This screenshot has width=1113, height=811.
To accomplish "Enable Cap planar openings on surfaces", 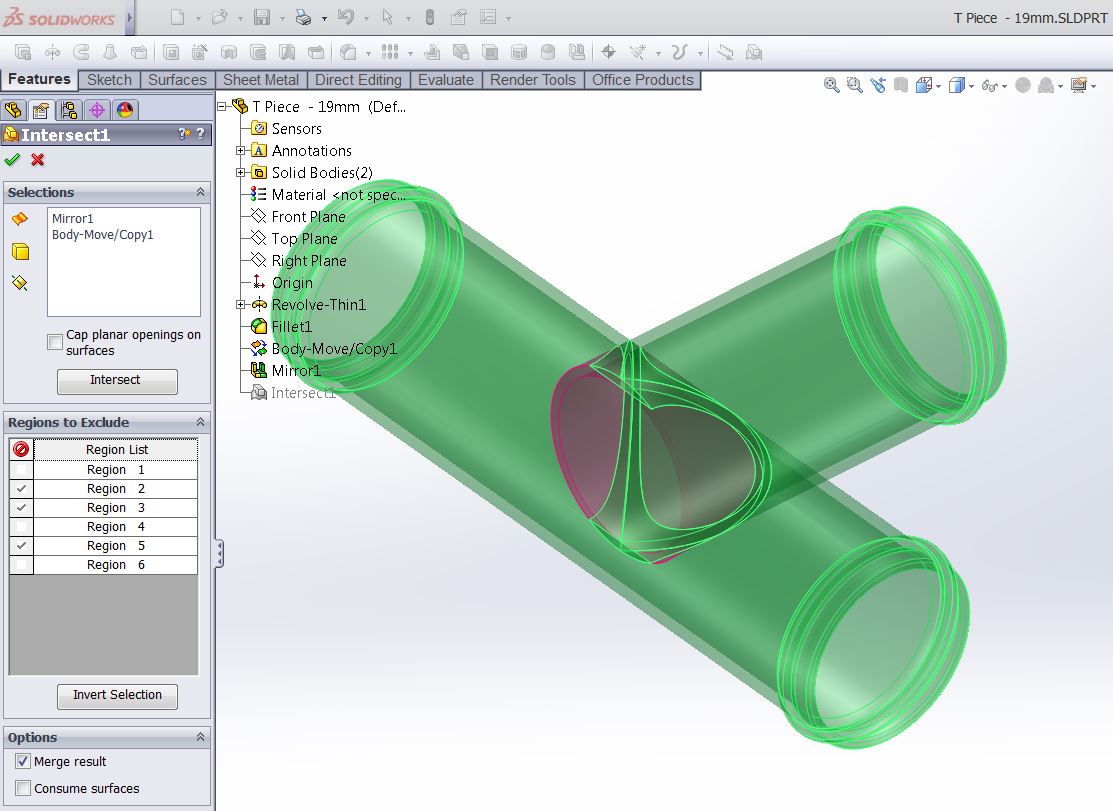I will [x=55, y=343].
